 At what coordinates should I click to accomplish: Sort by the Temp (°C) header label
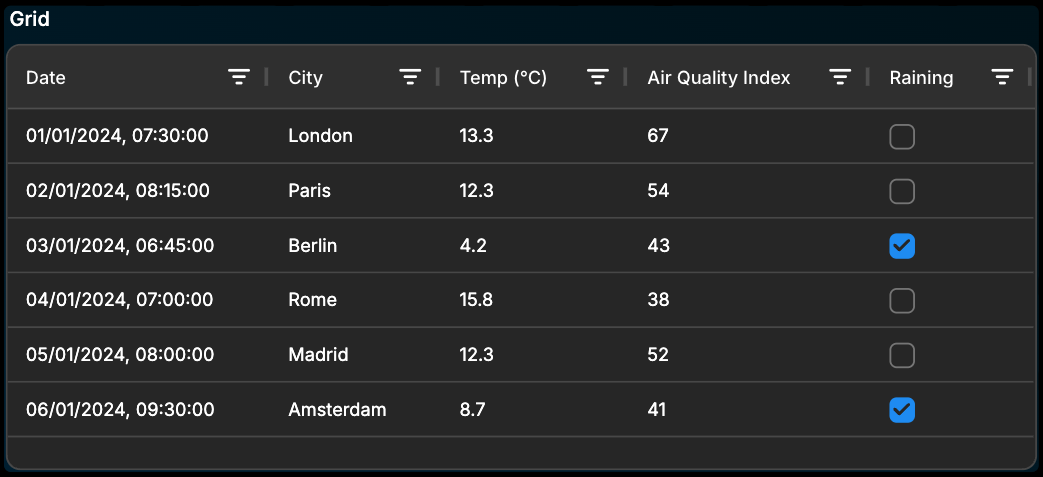pos(503,78)
